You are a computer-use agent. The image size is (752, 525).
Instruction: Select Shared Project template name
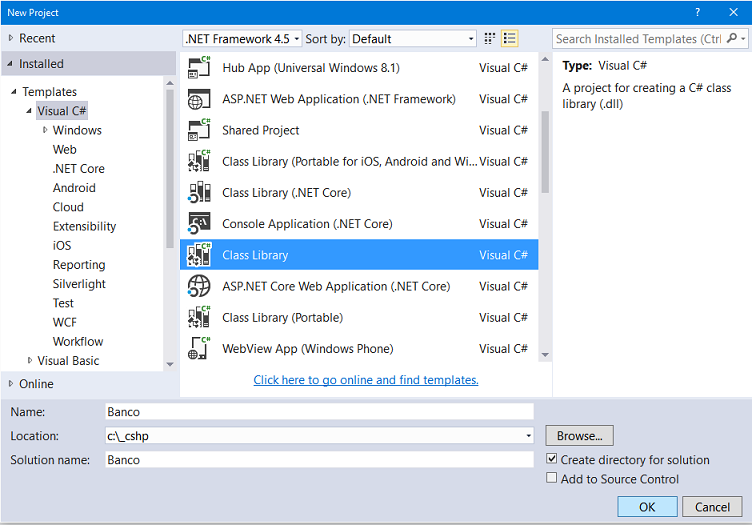[260, 130]
